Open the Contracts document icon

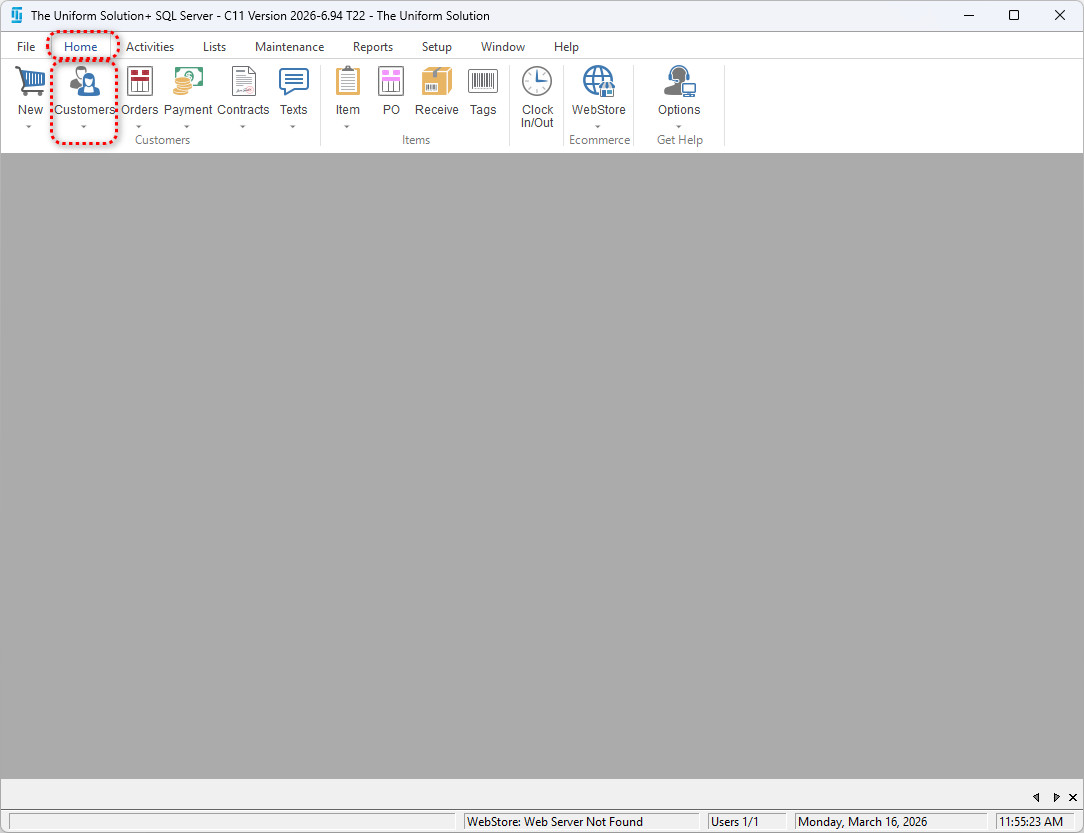pos(243,82)
